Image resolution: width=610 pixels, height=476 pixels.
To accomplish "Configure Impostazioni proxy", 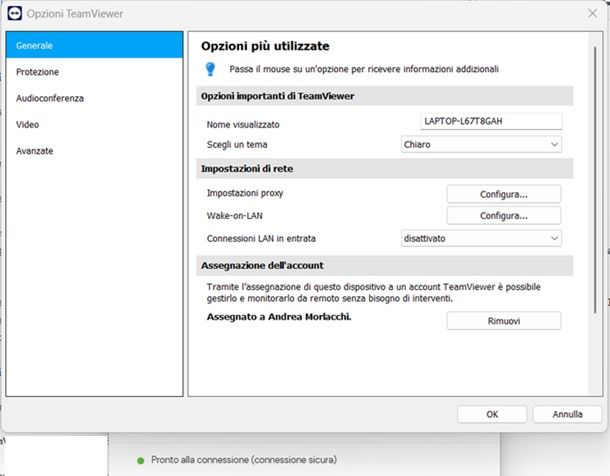I will click(x=504, y=194).
